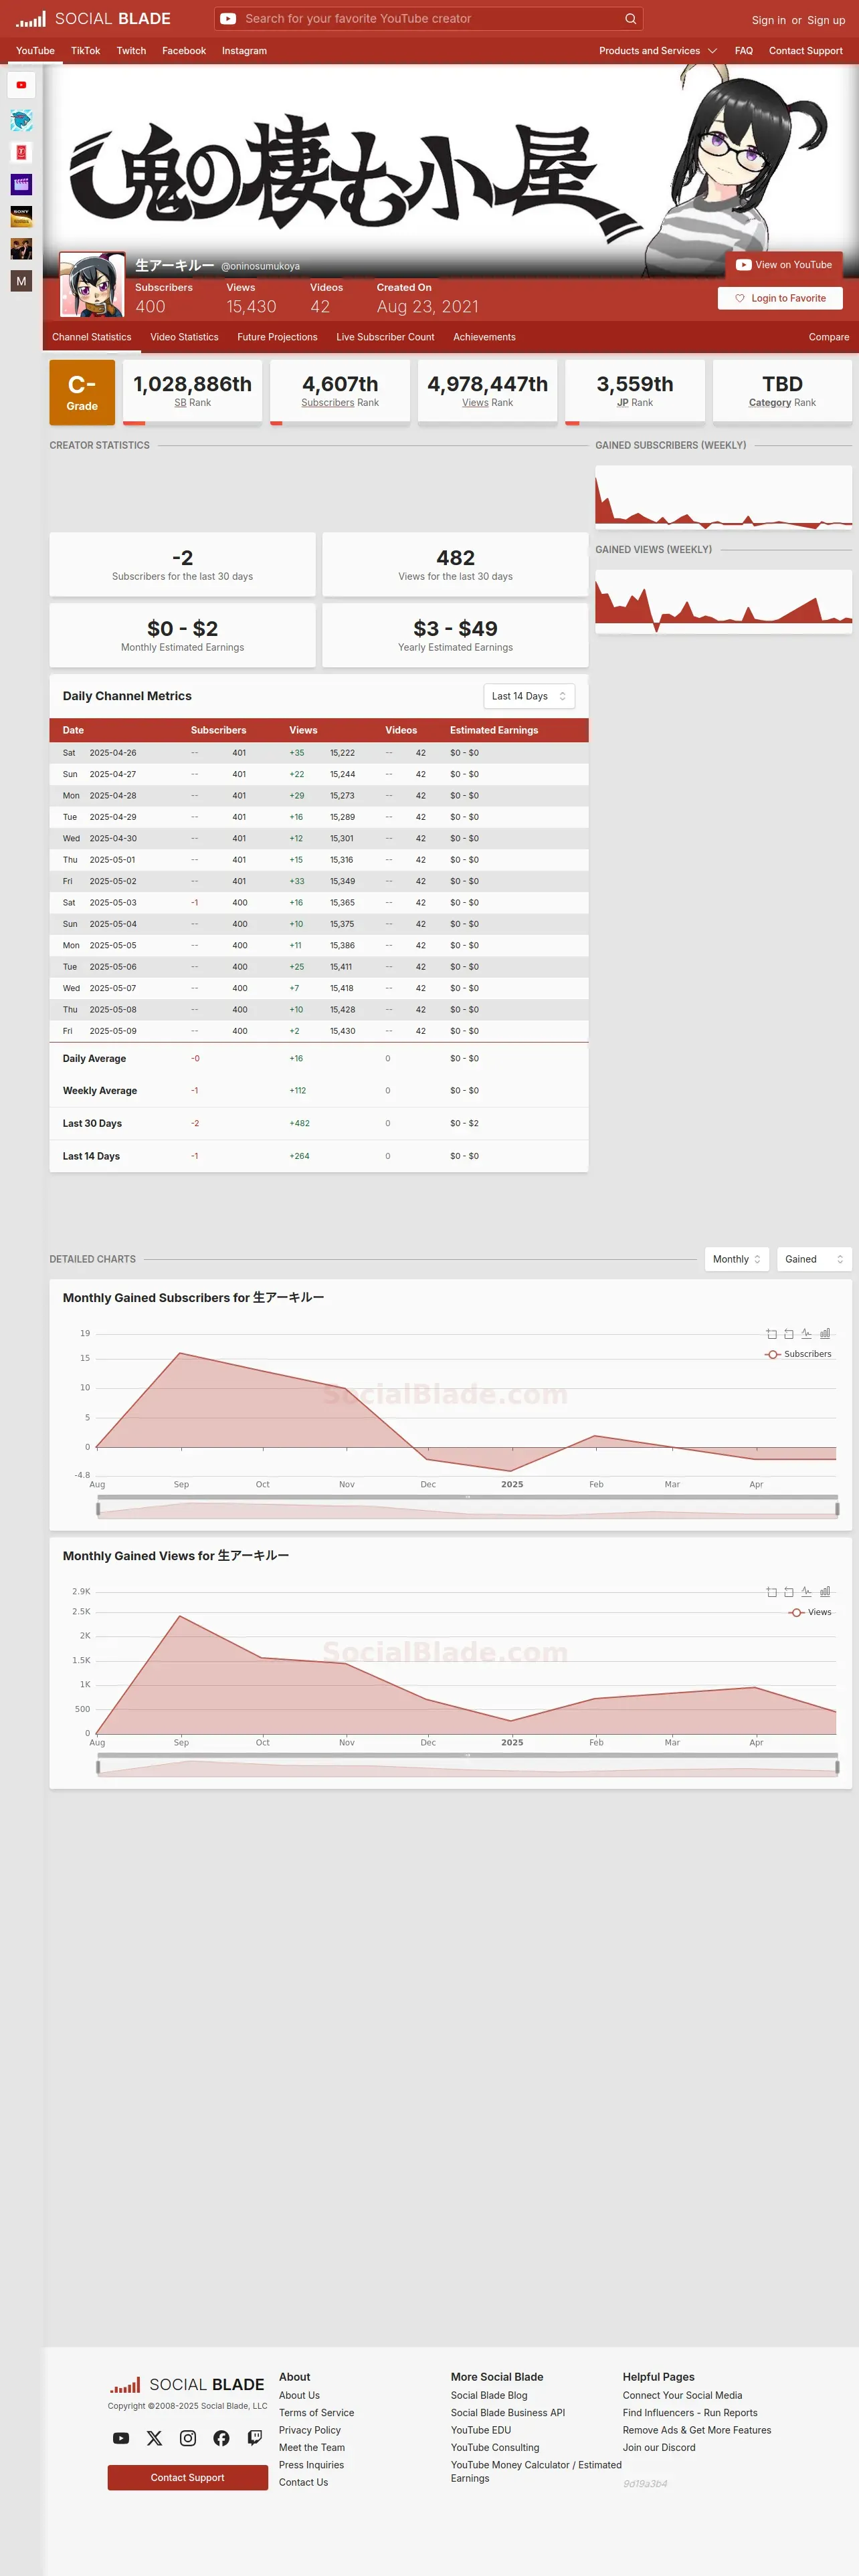Open YouTube Consulting footer link
Image resolution: width=859 pixels, height=2576 pixels.
495,2448
